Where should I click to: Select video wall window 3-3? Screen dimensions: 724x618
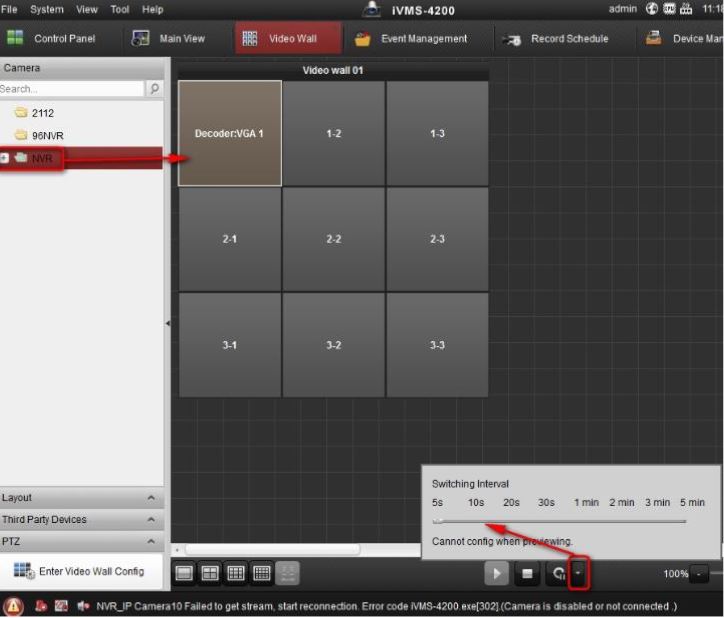click(437, 345)
